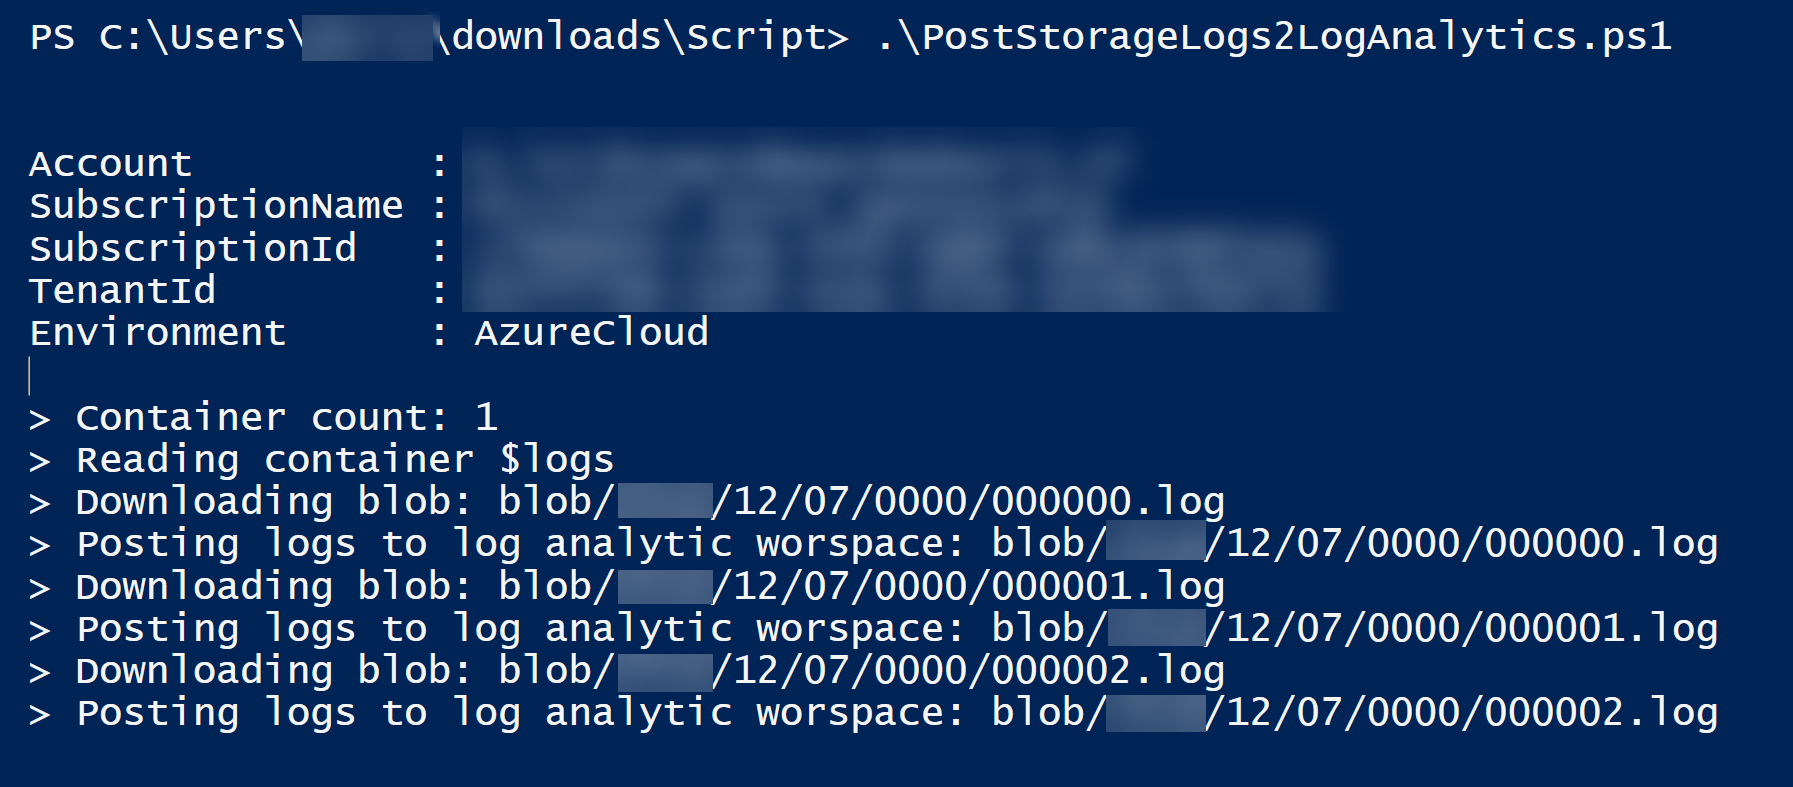Click Downloading blob 000002.log line
Screen dimensions: 1793x787
(x=627, y=671)
